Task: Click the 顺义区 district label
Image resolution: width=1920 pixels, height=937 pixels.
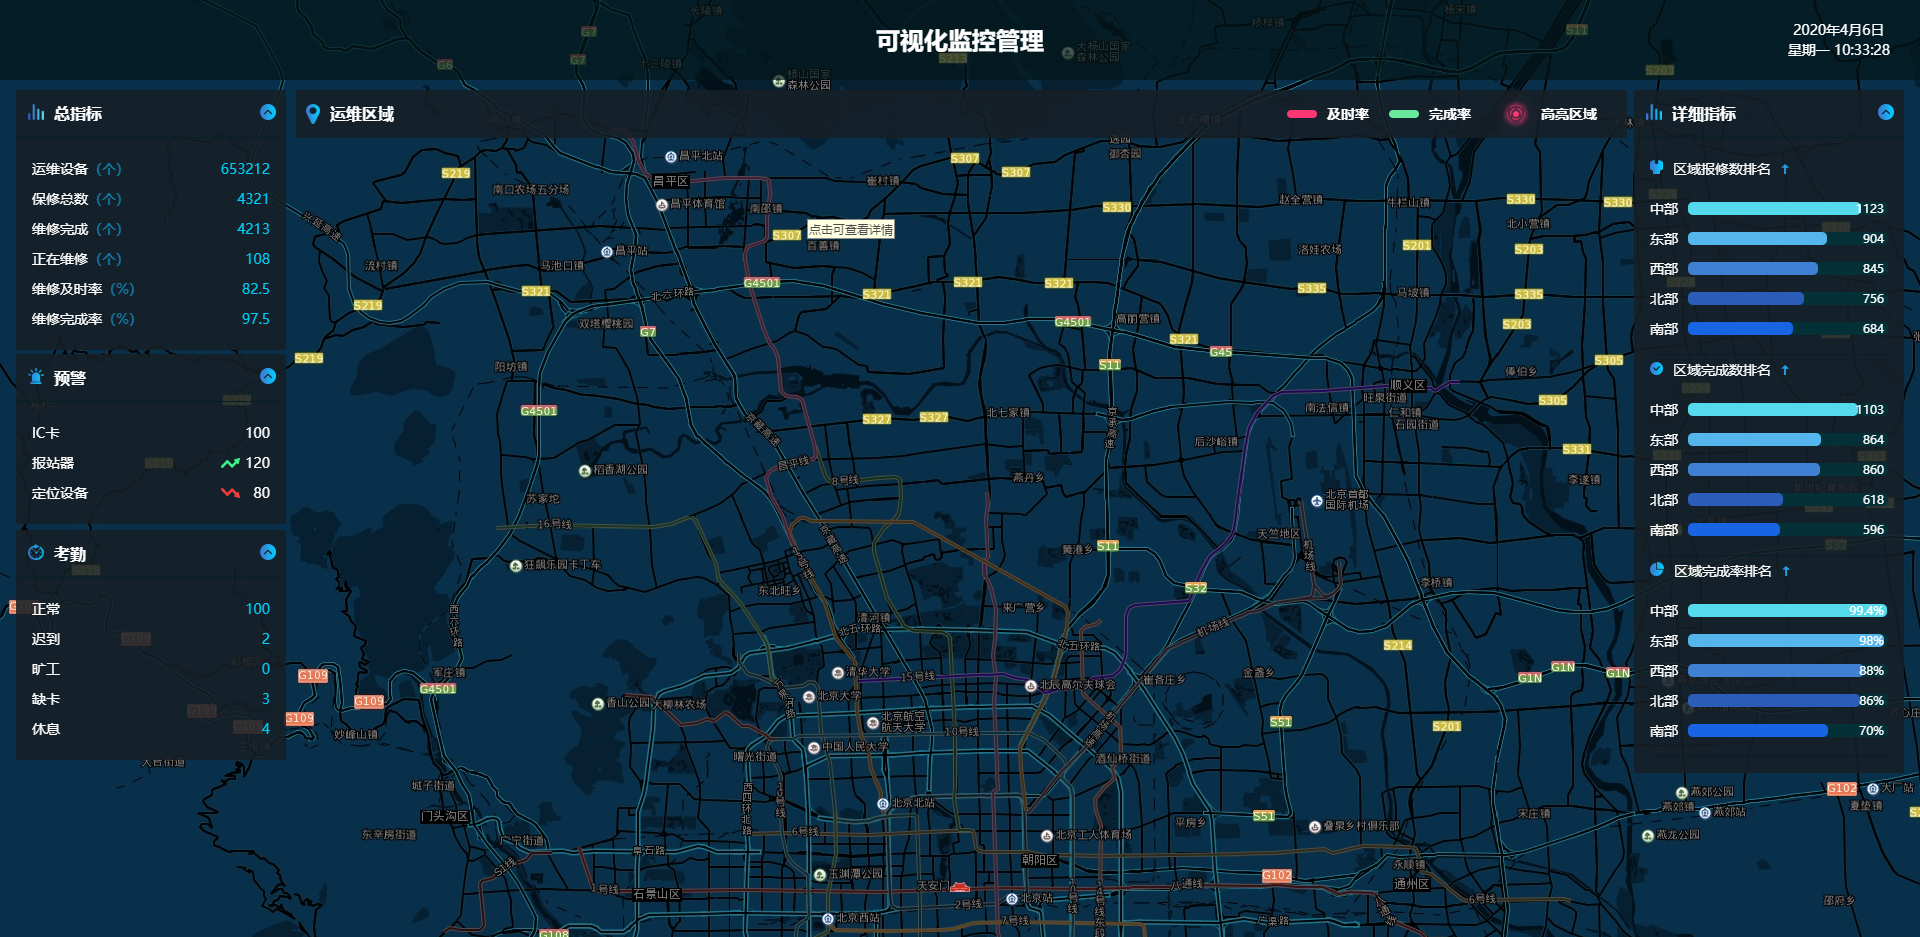Action: pyautogui.click(x=1408, y=386)
